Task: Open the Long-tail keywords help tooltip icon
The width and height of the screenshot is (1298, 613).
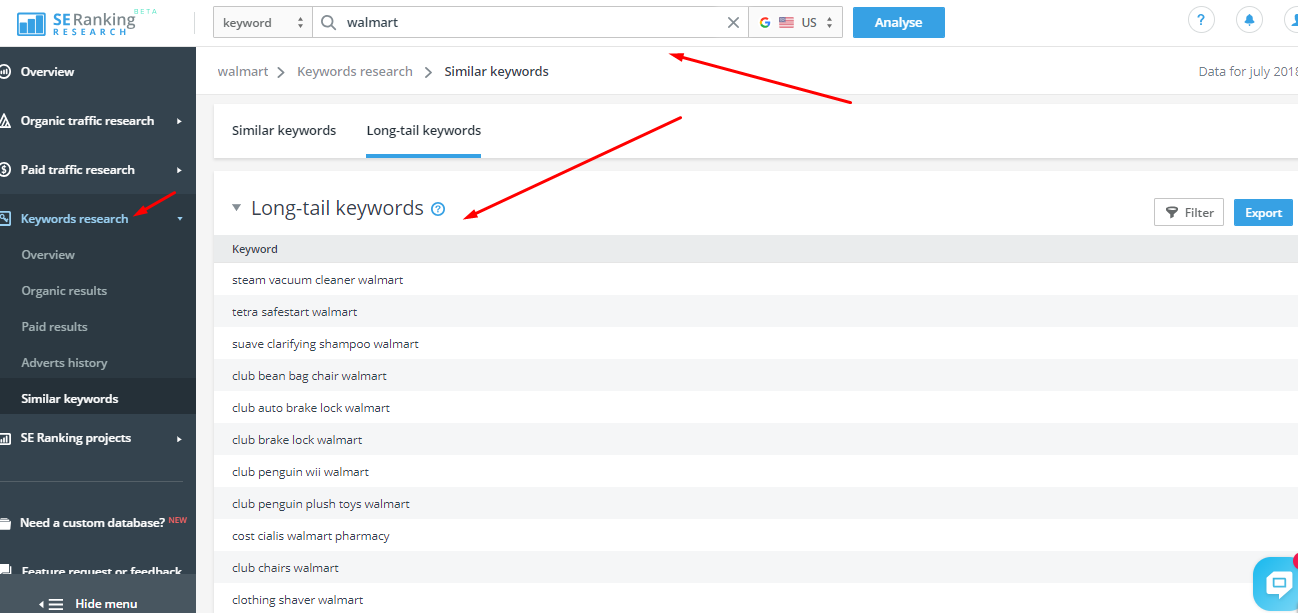Action: coord(438,209)
